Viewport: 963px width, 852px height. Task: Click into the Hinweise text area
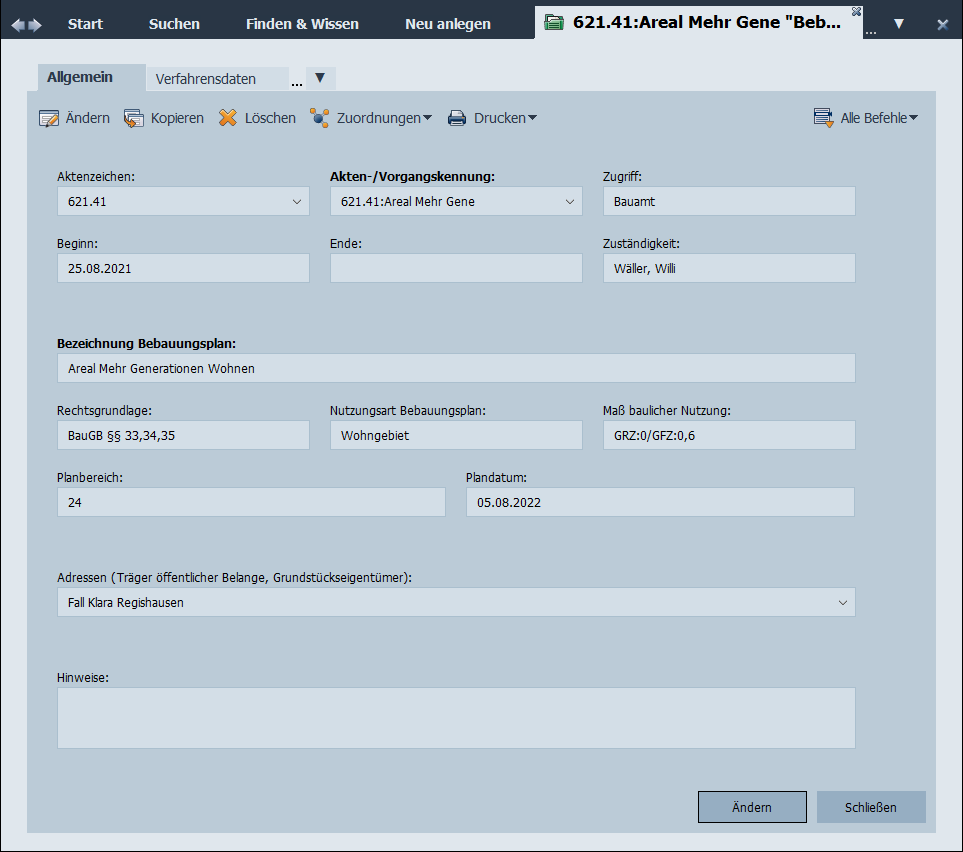pos(456,717)
